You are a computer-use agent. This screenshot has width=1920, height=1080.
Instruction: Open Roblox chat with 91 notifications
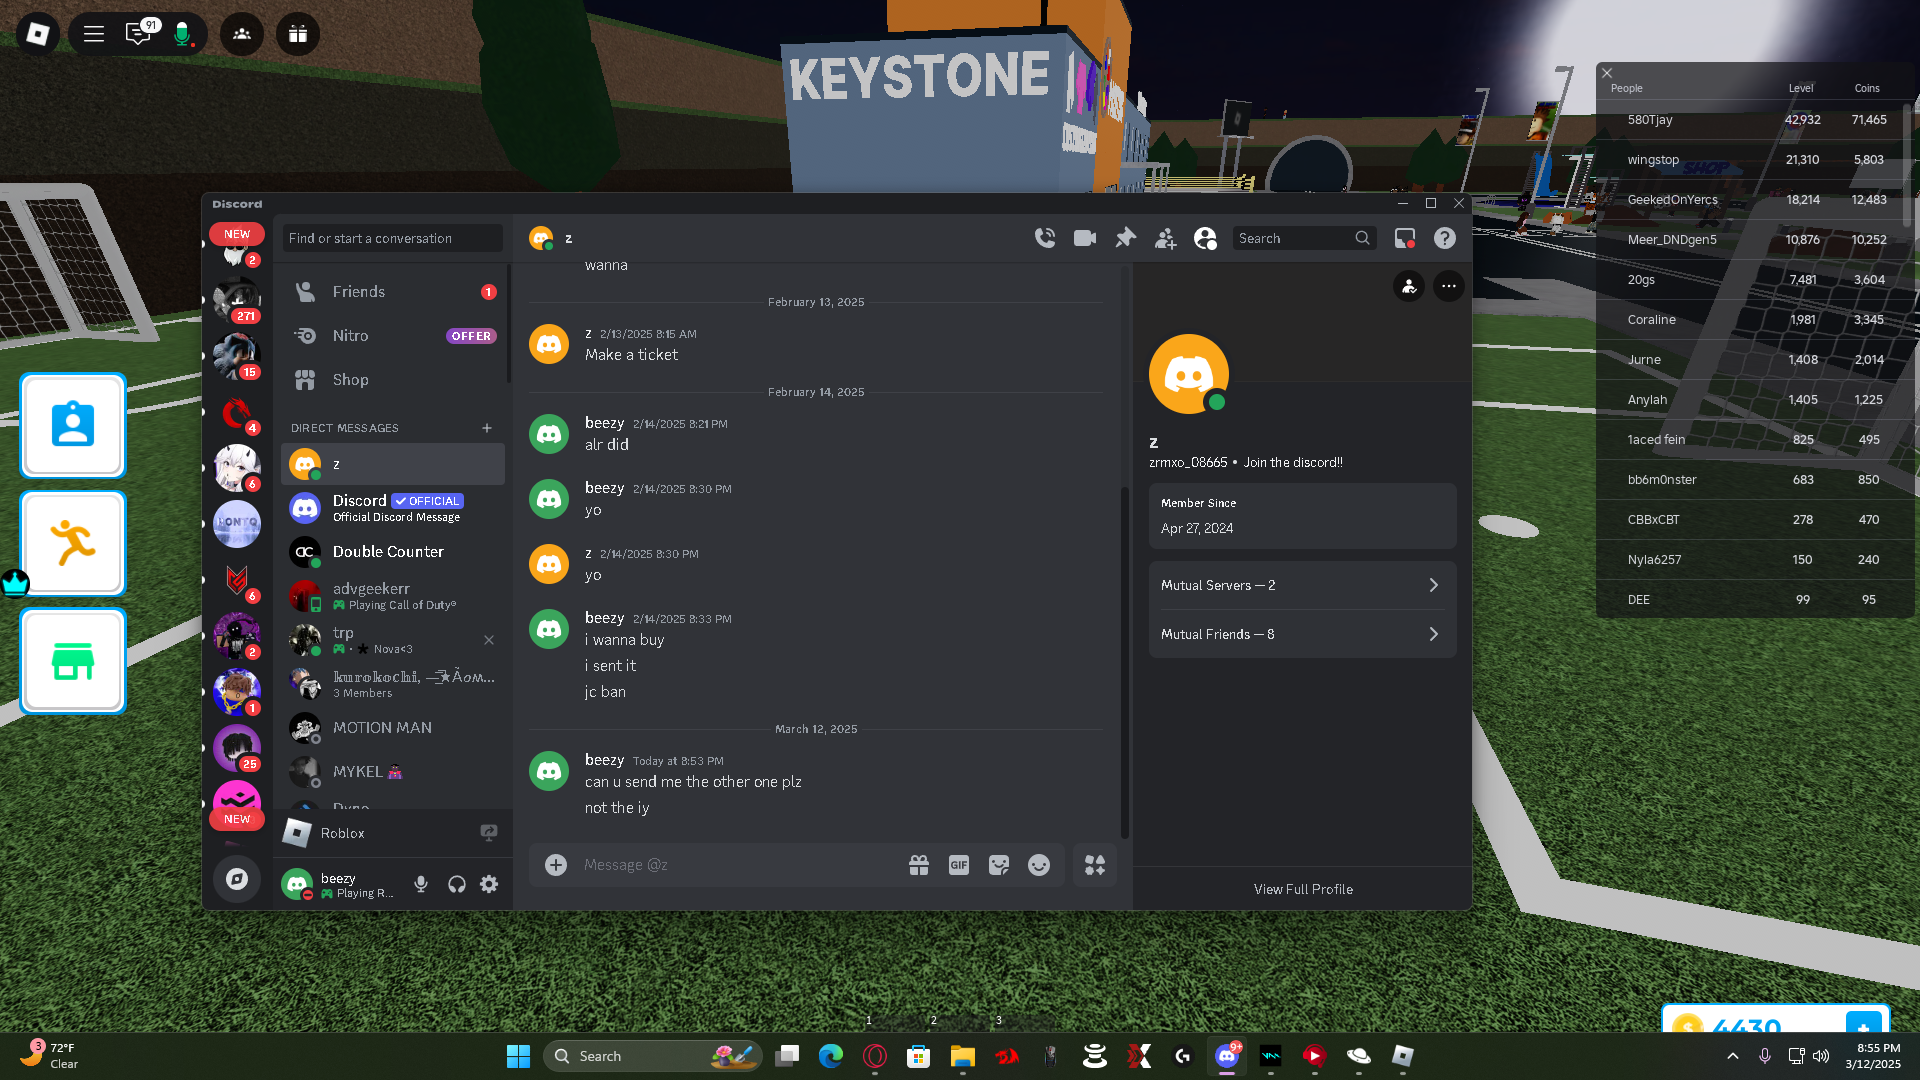(x=138, y=34)
